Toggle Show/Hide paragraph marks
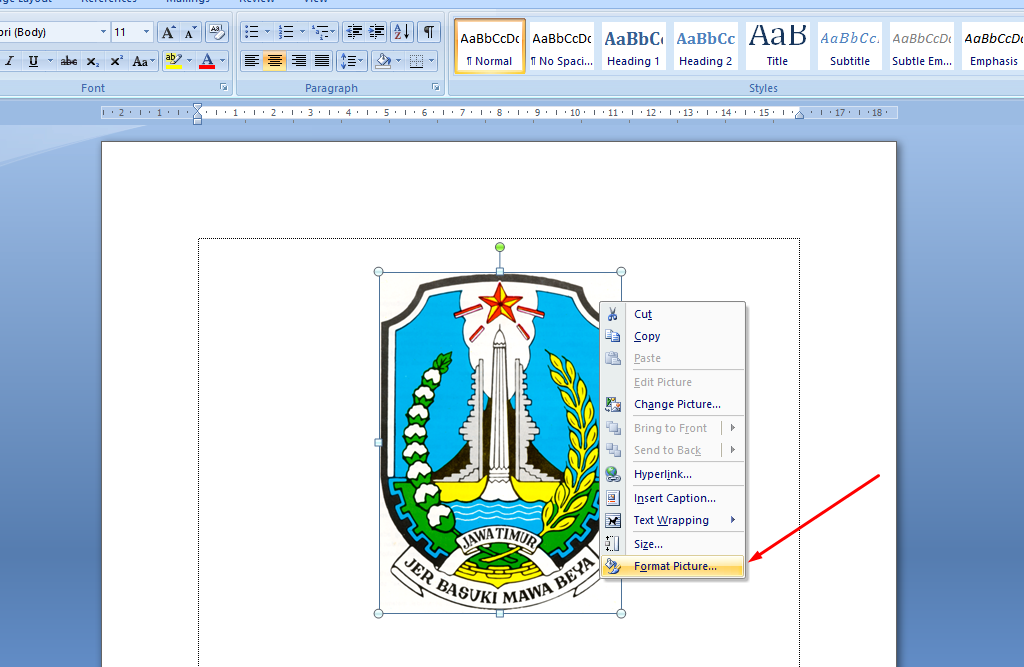 pyautogui.click(x=429, y=32)
